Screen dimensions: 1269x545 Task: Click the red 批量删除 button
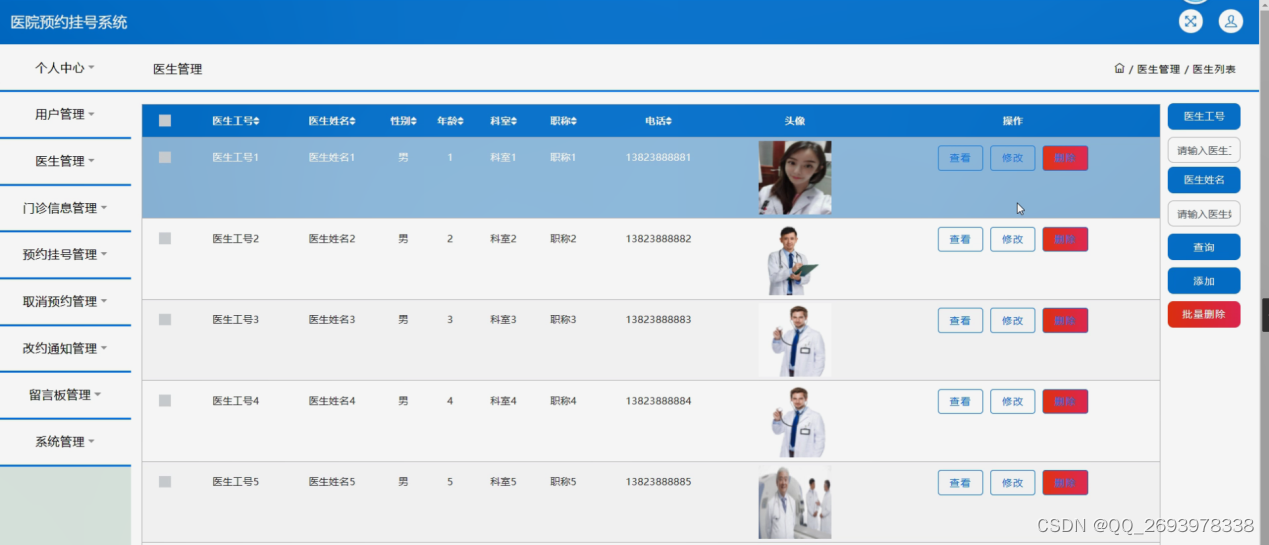pos(1204,314)
